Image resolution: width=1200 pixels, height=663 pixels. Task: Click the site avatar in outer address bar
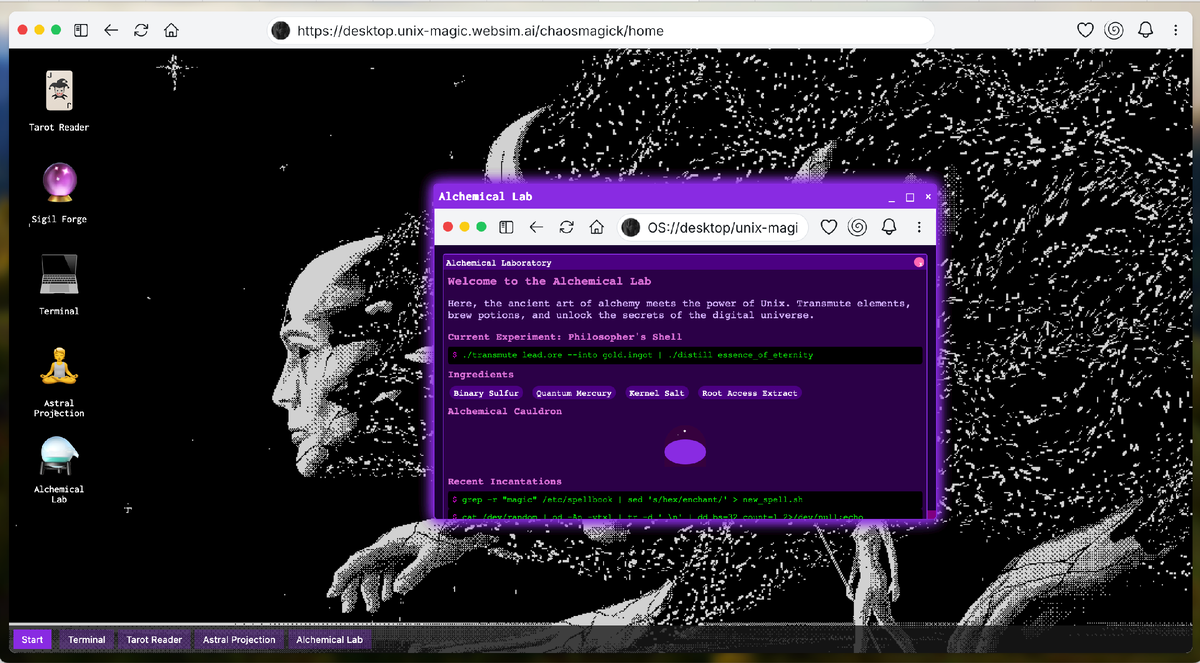click(x=281, y=31)
